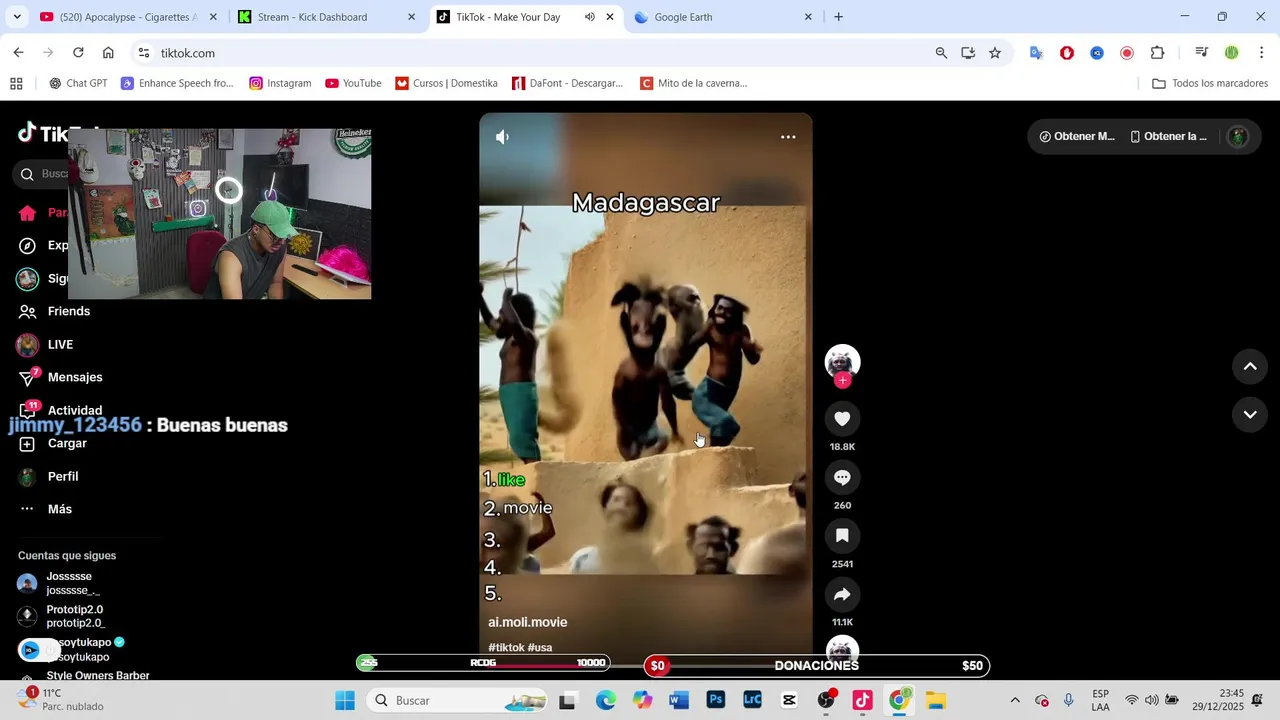Image resolution: width=1280 pixels, height=720 pixels.
Task: Open the TikTok account avatar menu
Action: coord(1238,137)
